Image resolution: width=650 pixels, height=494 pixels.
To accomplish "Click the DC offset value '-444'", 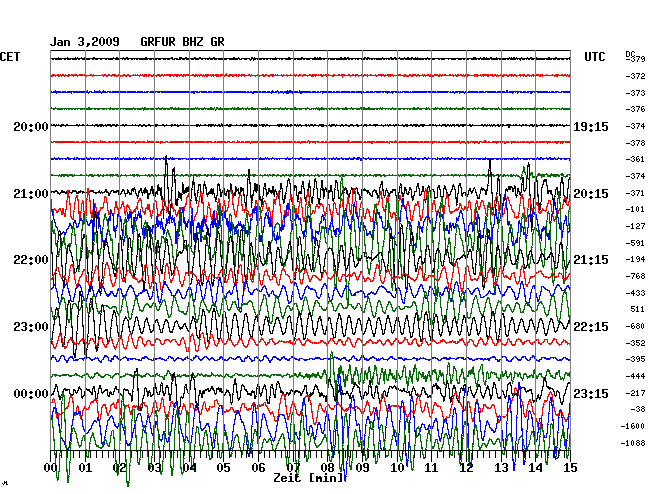I will pyautogui.click(x=635, y=376).
